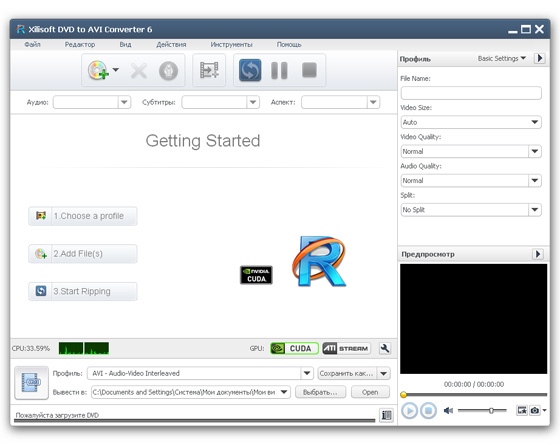The width and height of the screenshot is (560, 445).
Task: Stop conversion with the square icon
Action: (x=309, y=70)
